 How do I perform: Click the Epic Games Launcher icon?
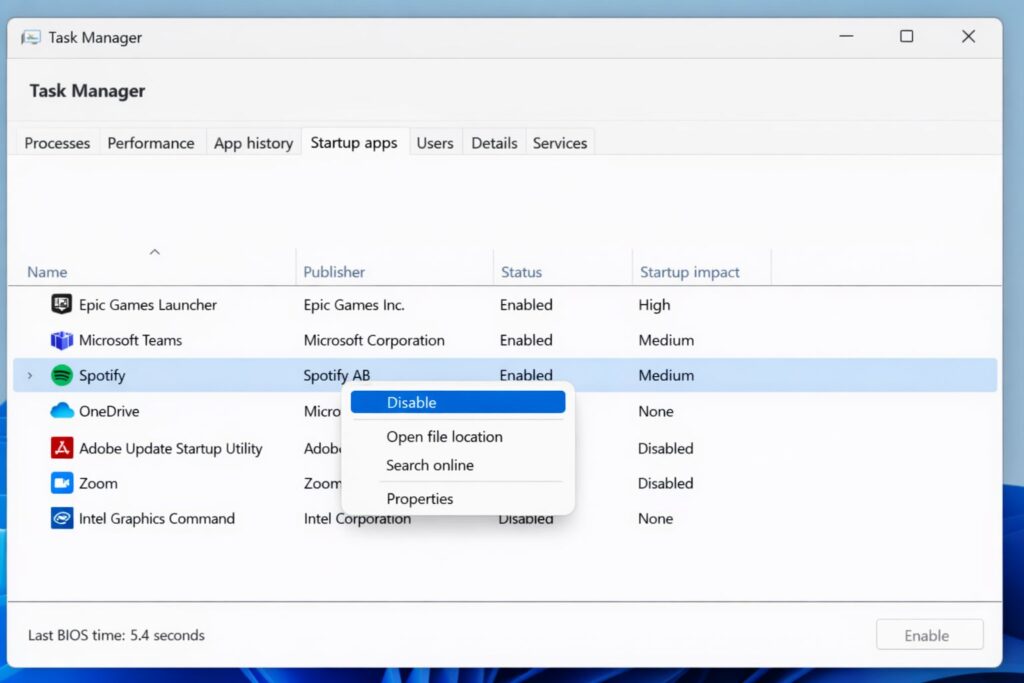(61, 305)
